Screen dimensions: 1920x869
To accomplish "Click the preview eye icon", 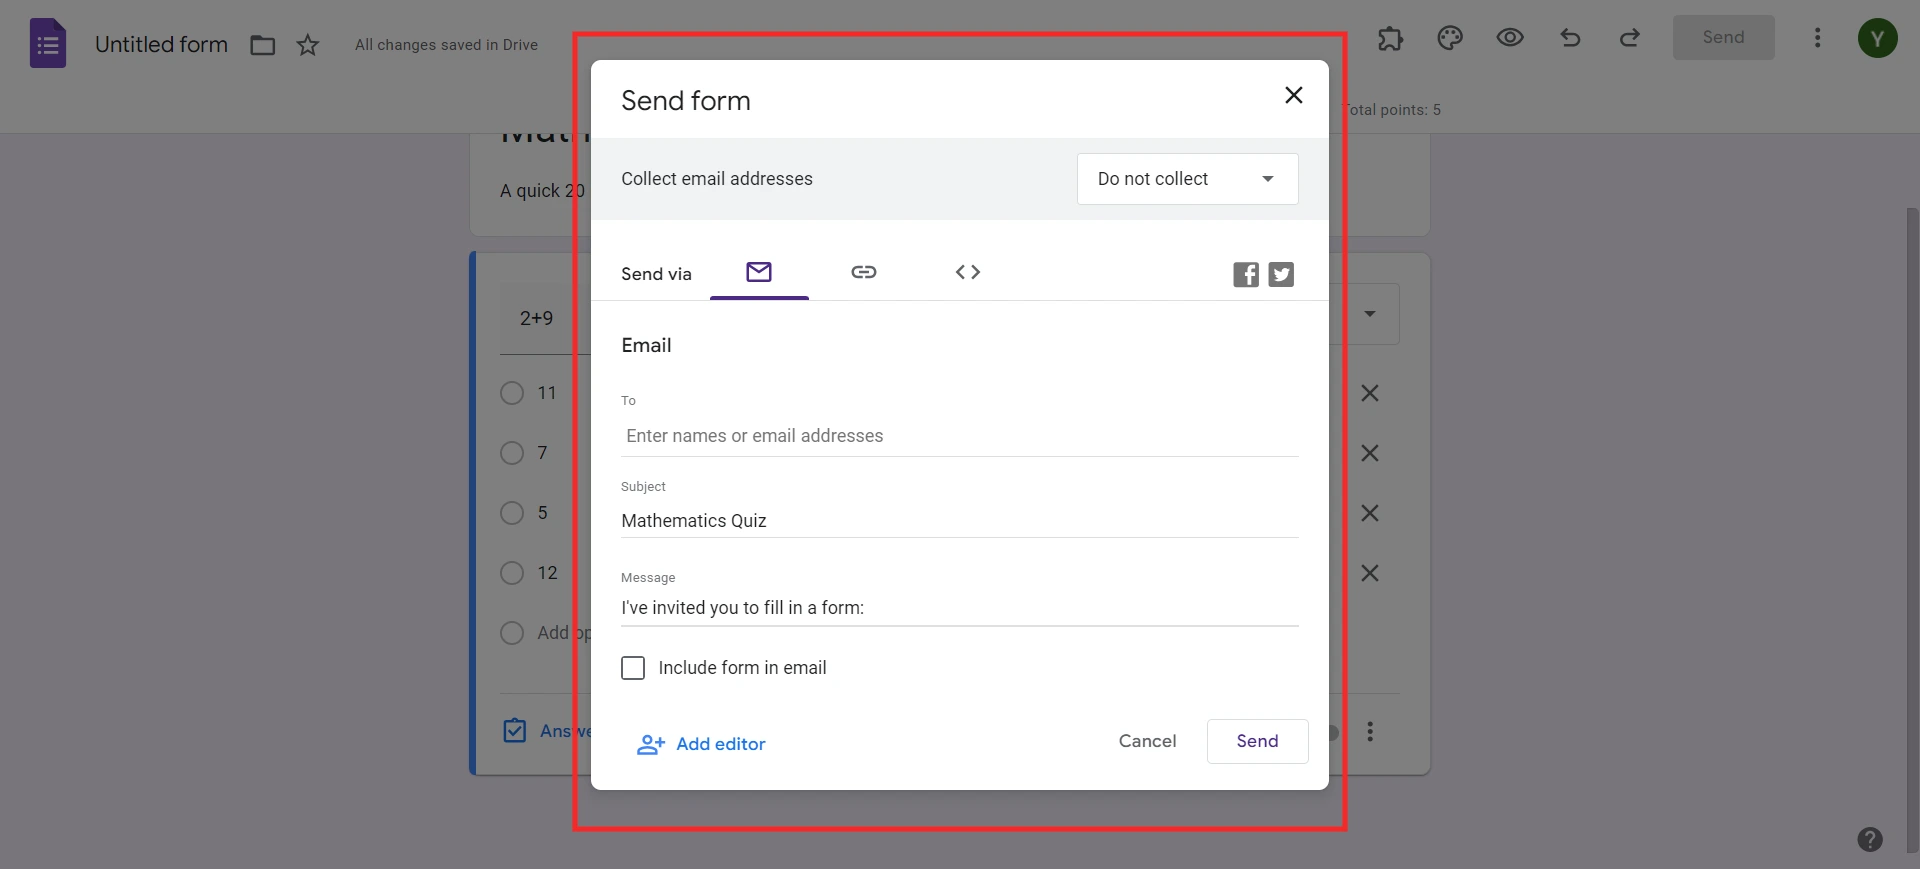I will [x=1510, y=38].
